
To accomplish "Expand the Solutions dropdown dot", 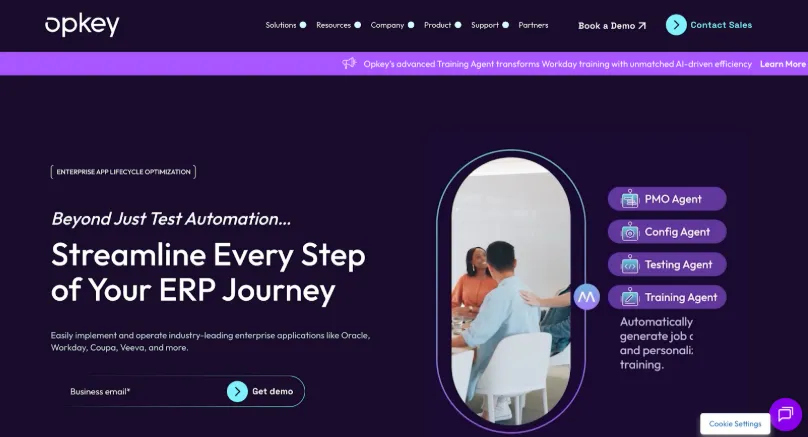I will click(x=303, y=25).
